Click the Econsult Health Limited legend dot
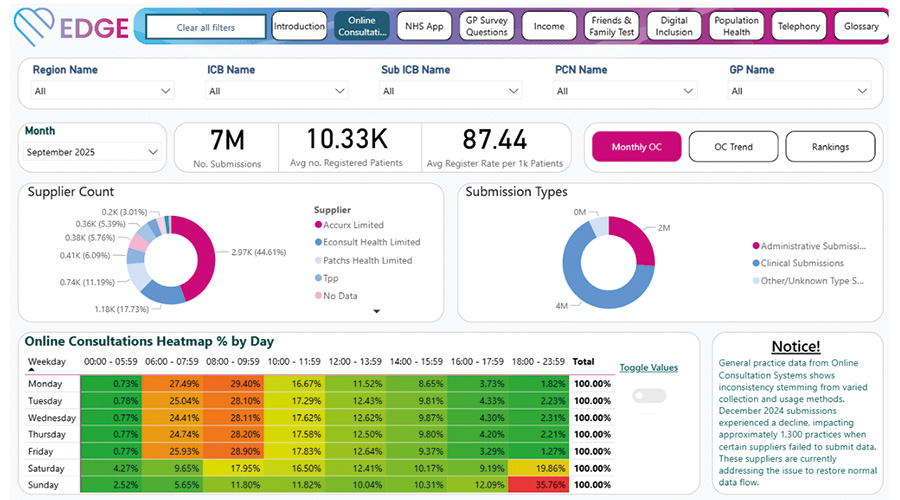Viewport: 900px width, 500px height. point(318,242)
